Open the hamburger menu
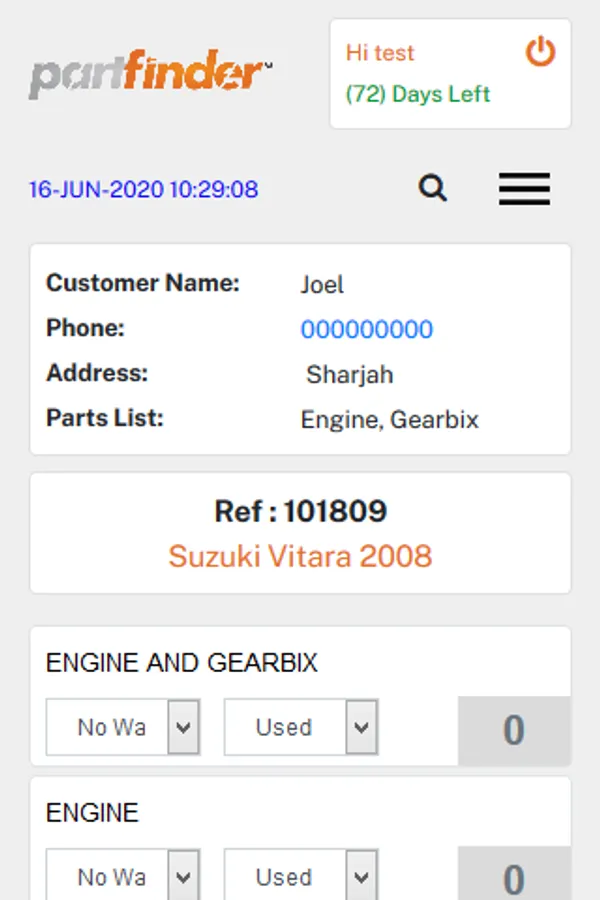The height and width of the screenshot is (900, 600). [524, 188]
